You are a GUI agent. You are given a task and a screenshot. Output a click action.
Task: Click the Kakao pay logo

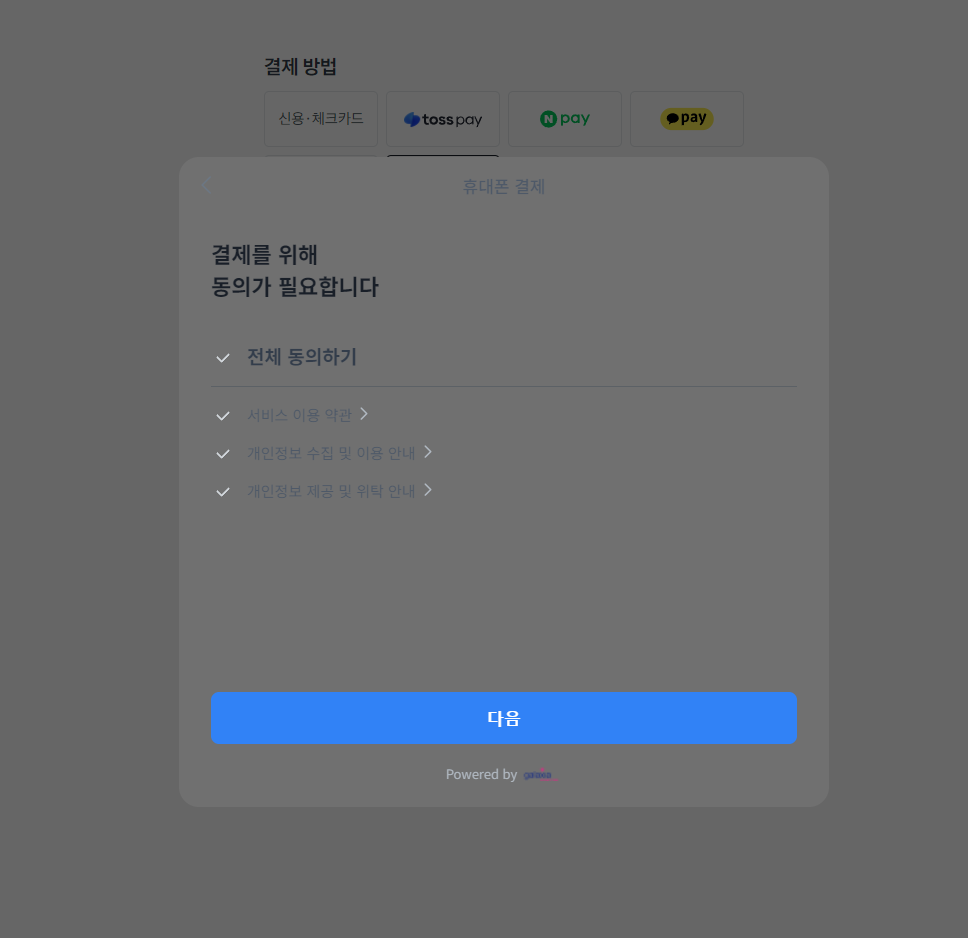[686, 119]
